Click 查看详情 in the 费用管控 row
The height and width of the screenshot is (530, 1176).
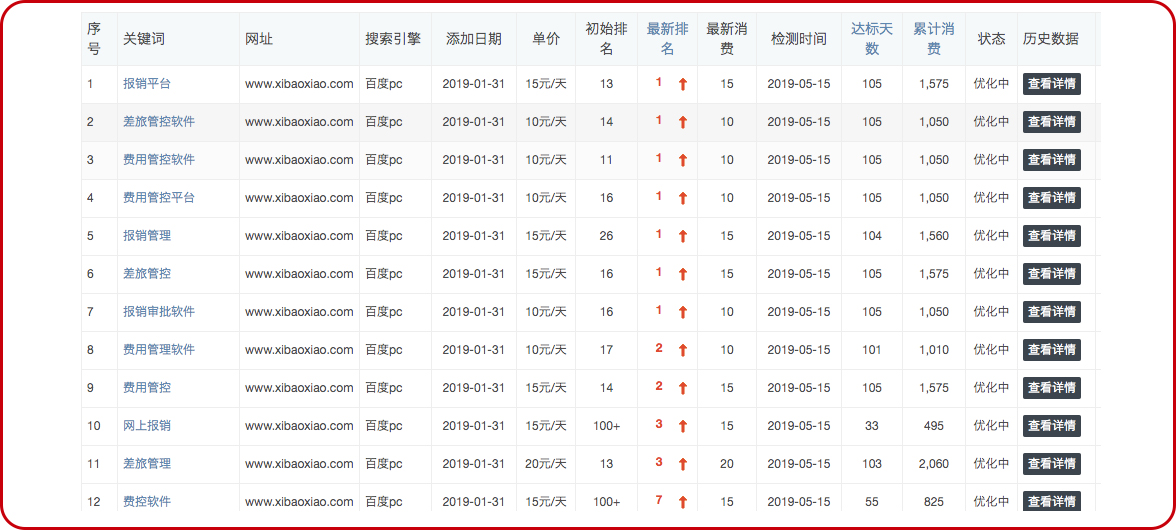pos(1051,388)
